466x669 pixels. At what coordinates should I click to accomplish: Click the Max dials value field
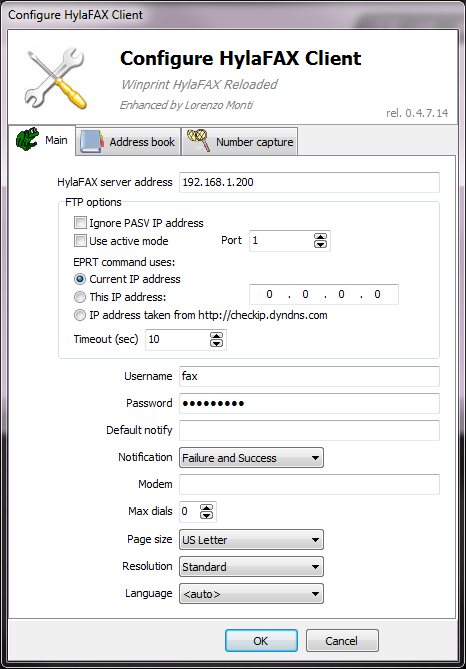click(189, 512)
